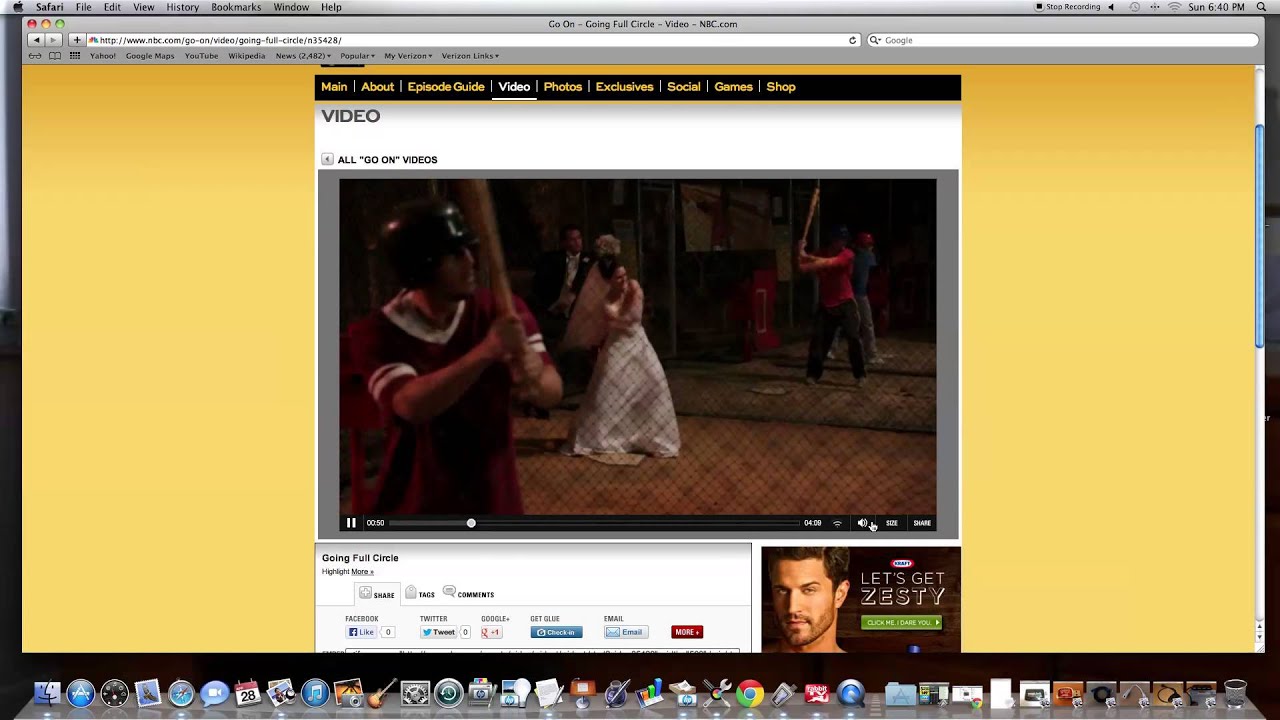Click the Kraft Zesty ad button
Image resolution: width=1280 pixels, height=720 pixels.
click(901, 622)
